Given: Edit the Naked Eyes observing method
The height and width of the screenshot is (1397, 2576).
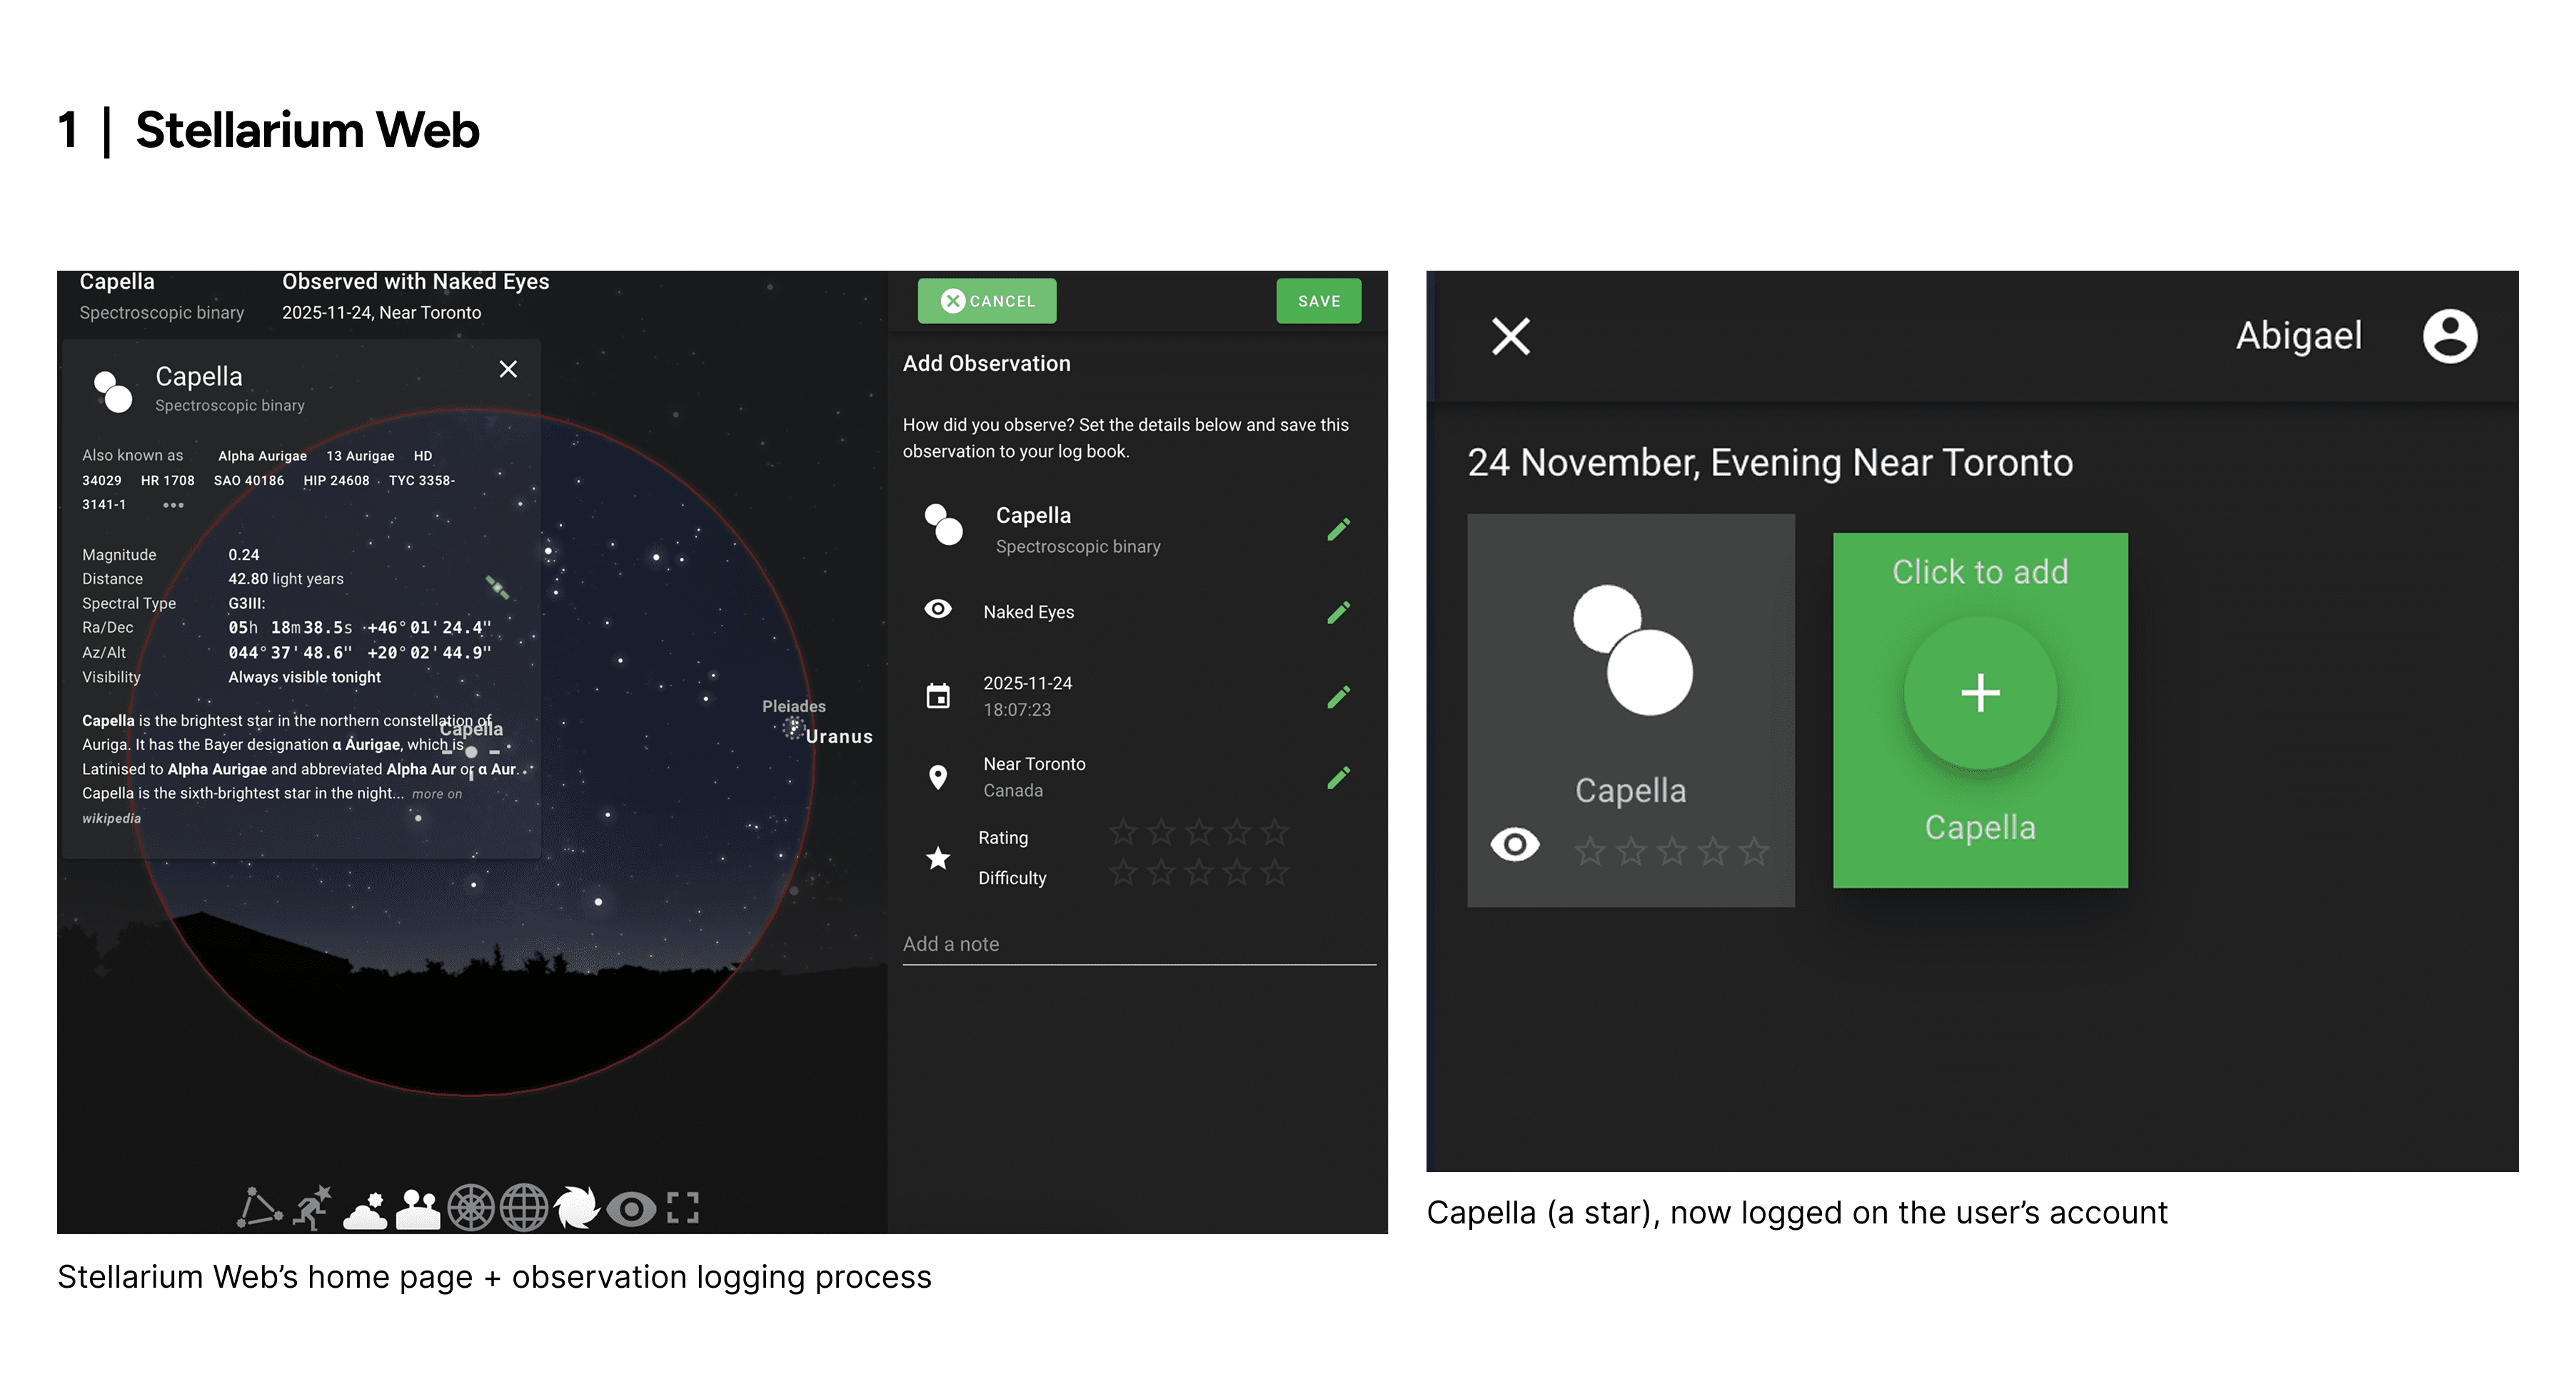Looking at the screenshot, I should 1339,612.
